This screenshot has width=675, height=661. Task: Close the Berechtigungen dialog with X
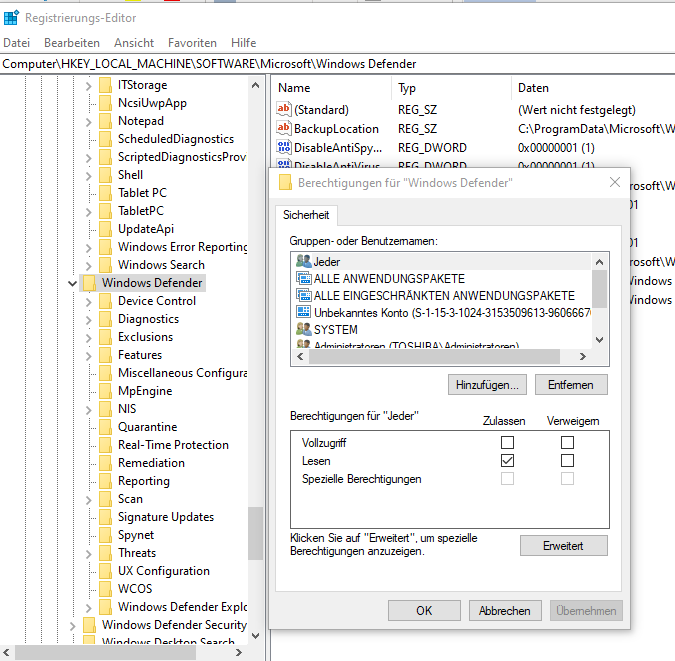pos(615,182)
